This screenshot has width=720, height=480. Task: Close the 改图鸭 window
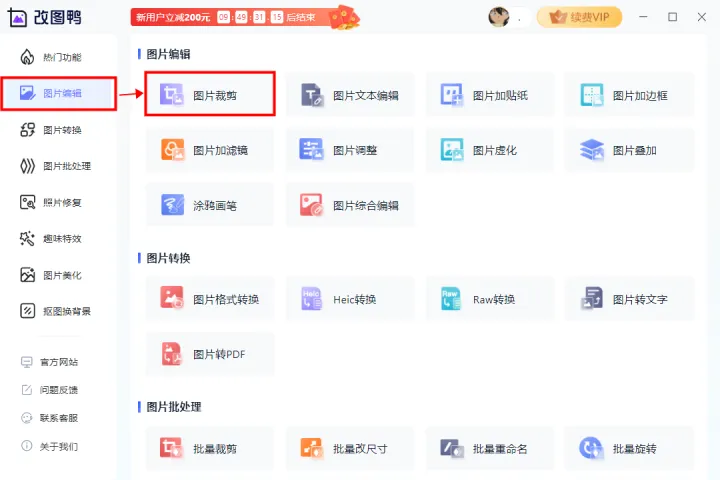(x=701, y=17)
